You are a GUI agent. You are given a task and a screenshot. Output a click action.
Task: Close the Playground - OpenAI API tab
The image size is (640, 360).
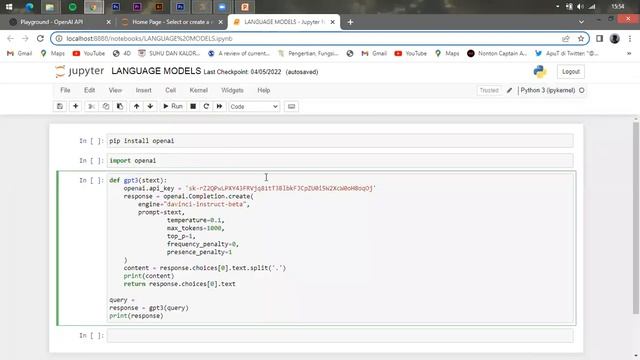pos(108,22)
